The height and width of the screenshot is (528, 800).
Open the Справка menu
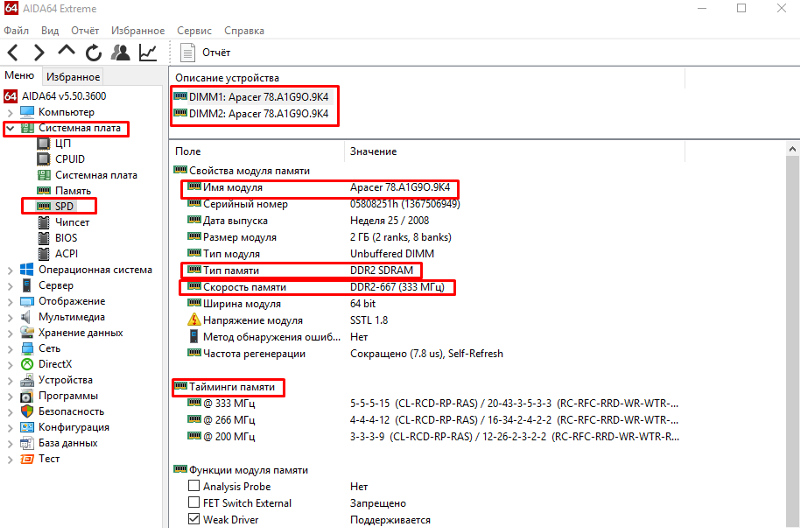[x=244, y=31]
